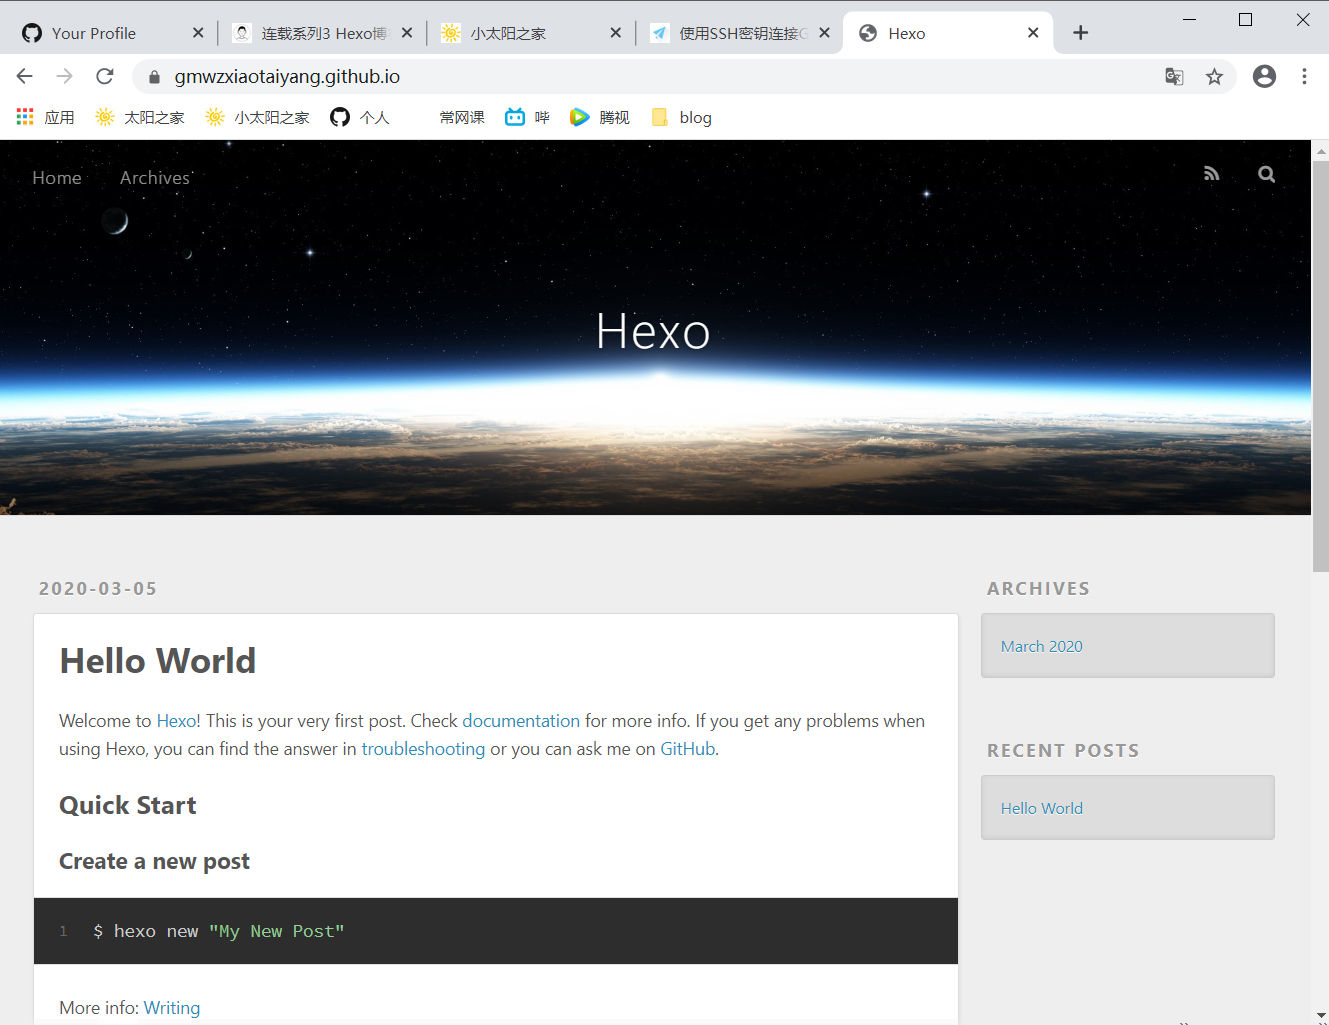Viewport: 1329px width, 1025px height.
Task: Follow the Hexo link in post text
Action: click(176, 721)
